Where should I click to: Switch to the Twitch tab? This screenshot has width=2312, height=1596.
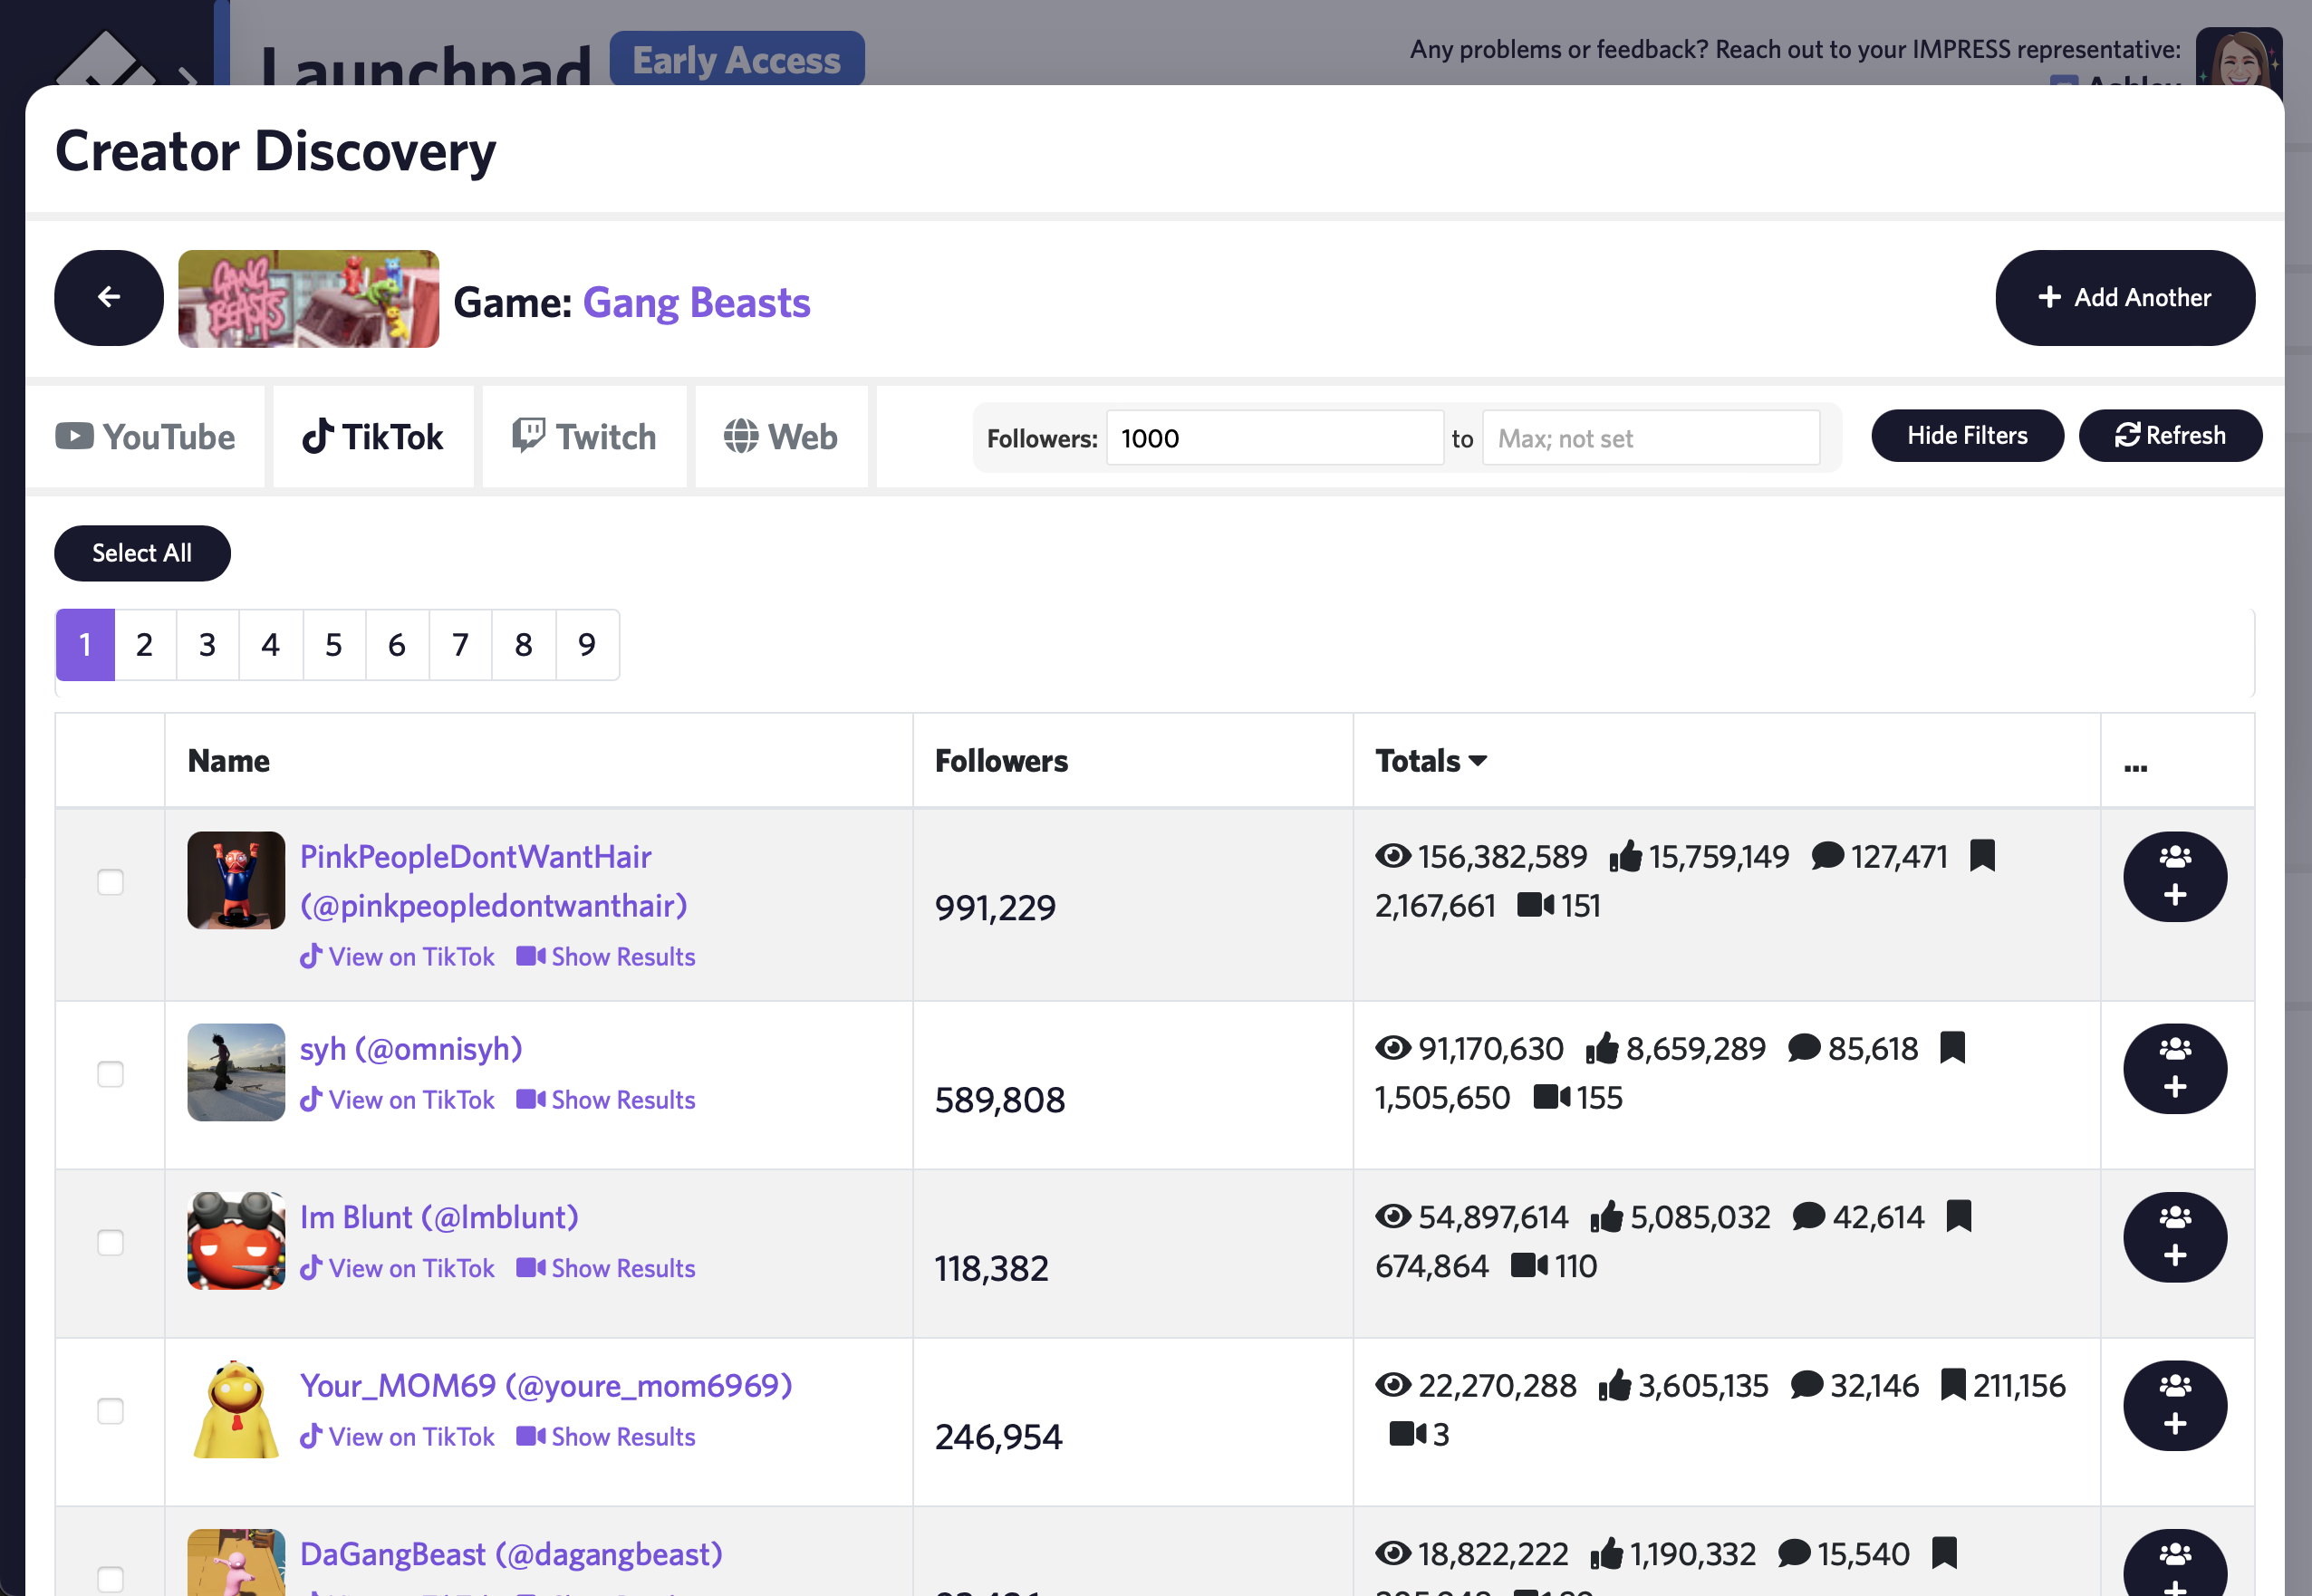click(x=584, y=437)
